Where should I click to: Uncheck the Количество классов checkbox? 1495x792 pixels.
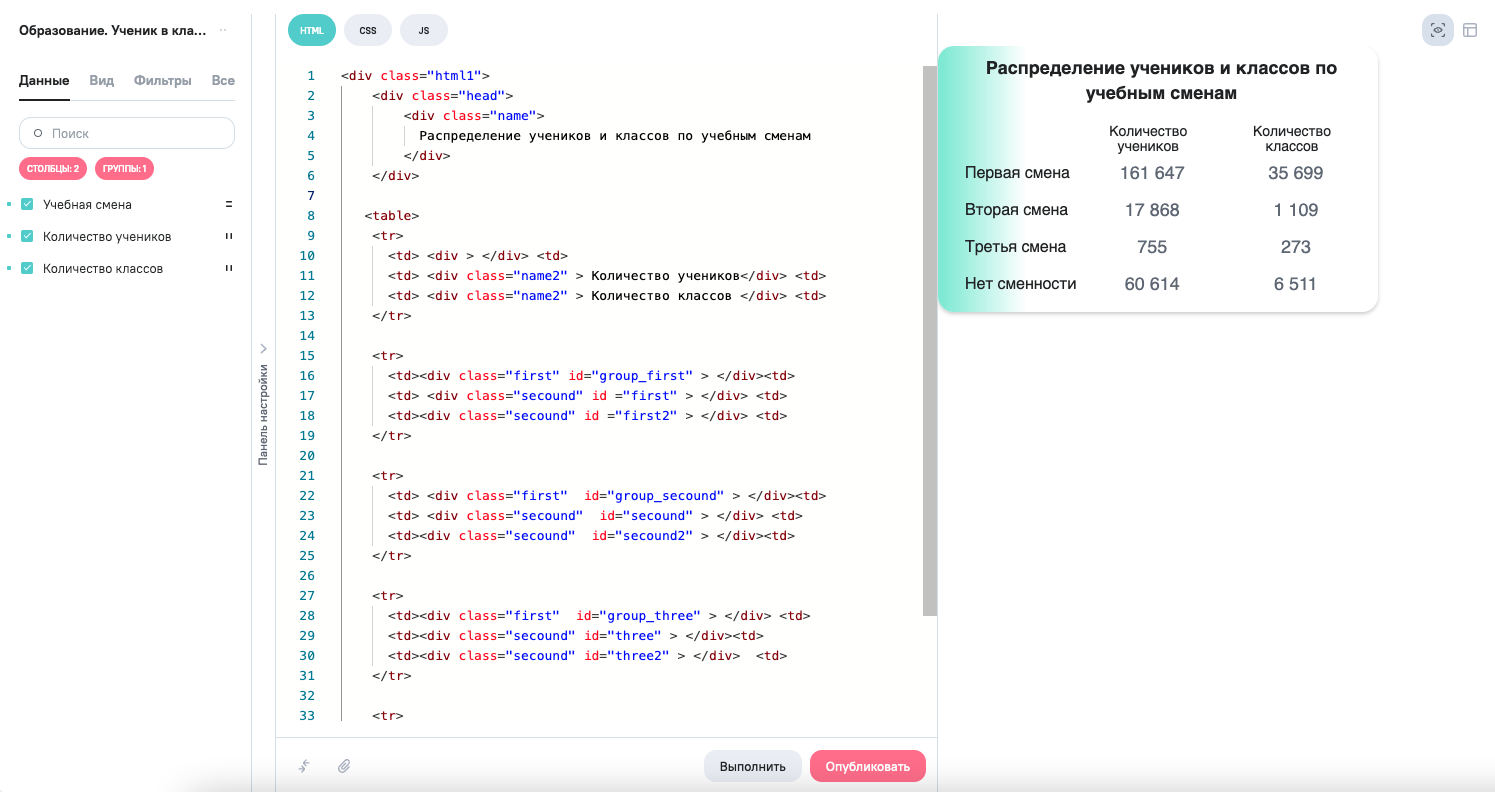point(27,268)
